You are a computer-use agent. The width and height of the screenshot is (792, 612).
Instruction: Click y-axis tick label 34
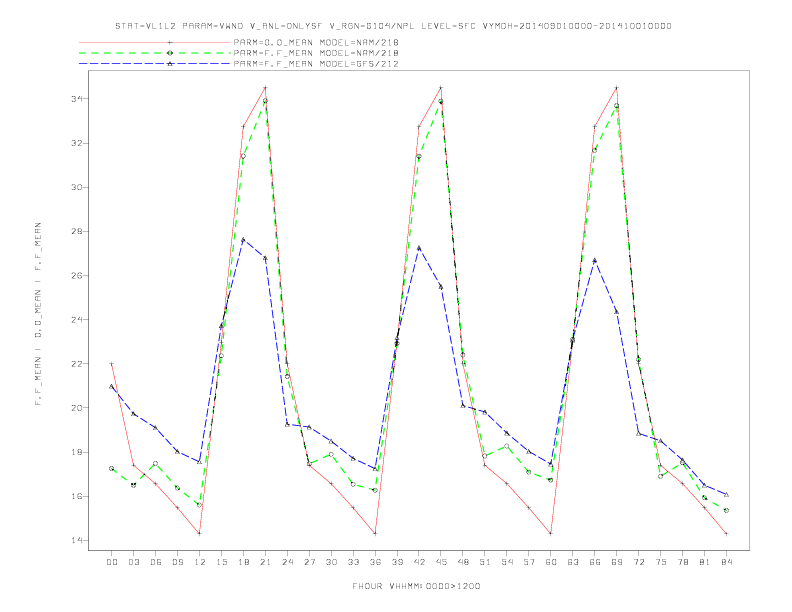[76, 99]
